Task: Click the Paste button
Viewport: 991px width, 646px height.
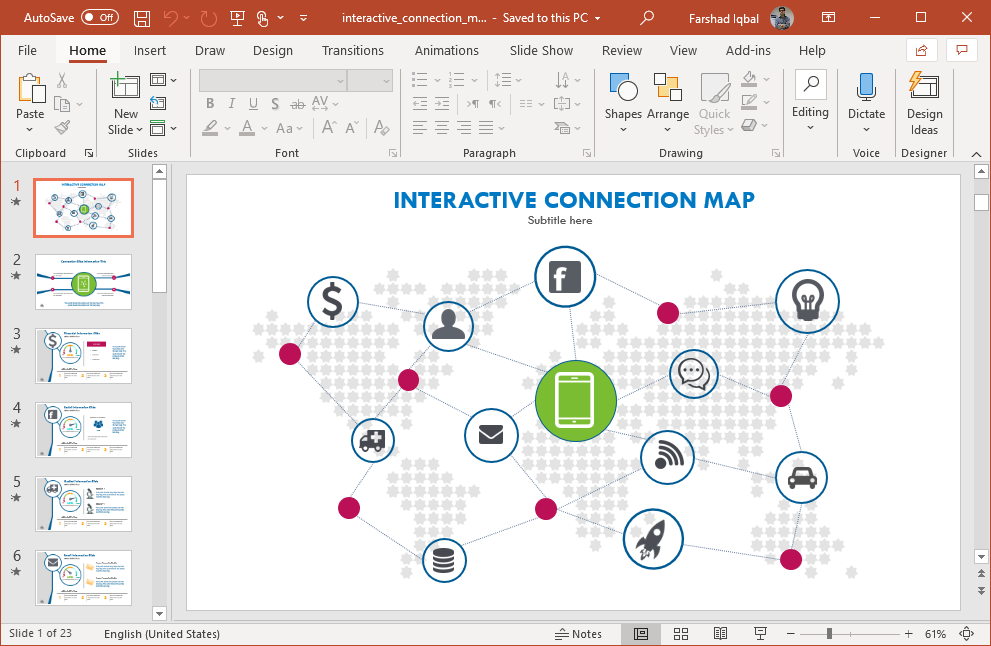Action: tap(30, 90)
